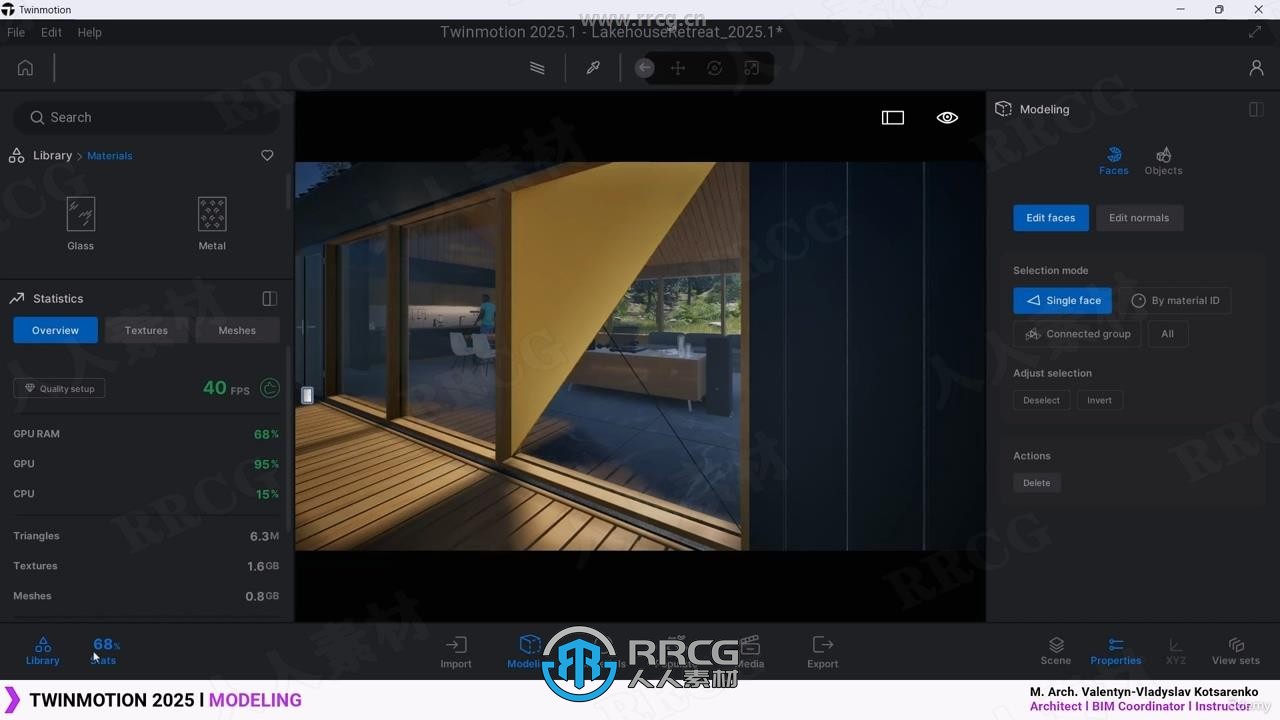Select the Rotate gizmo tool
This screenshot has height=720, width=1280.
714,68
